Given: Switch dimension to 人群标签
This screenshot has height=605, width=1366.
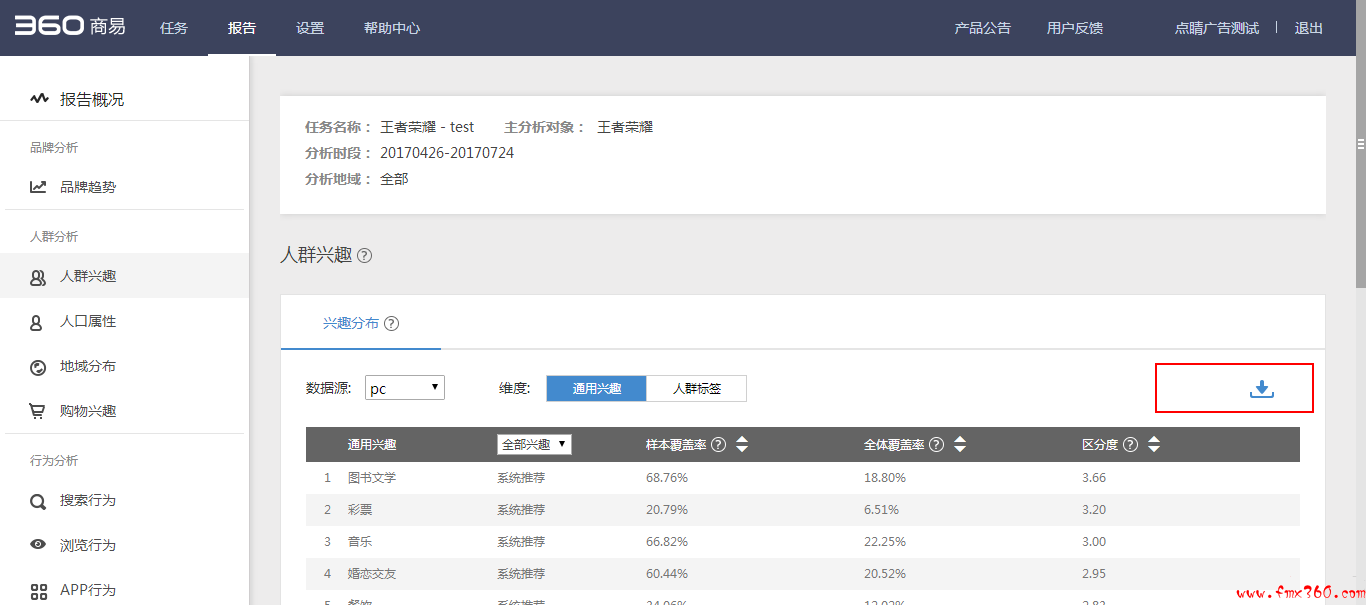Looking at the screenshot, I should click(x=697, y=388).
